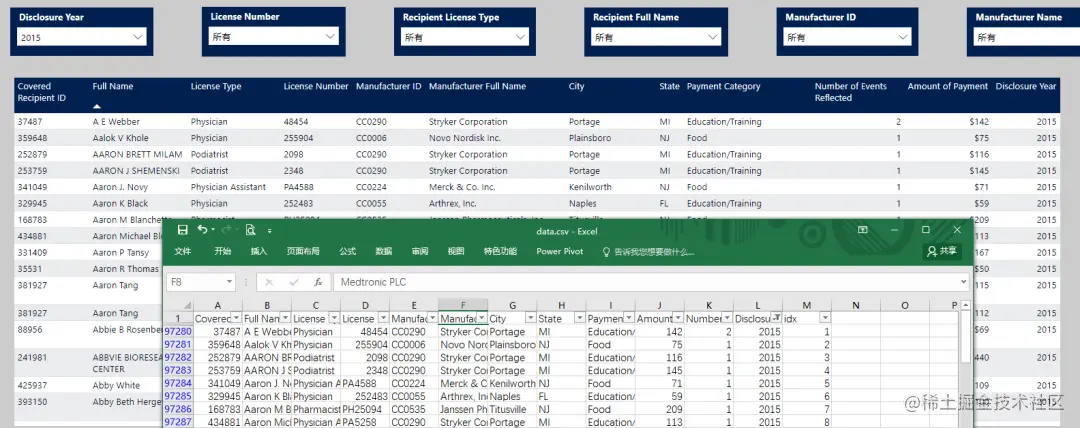Click the insert function fx icon
This screenshot has height=428, width=1080.
coord(318,283)
